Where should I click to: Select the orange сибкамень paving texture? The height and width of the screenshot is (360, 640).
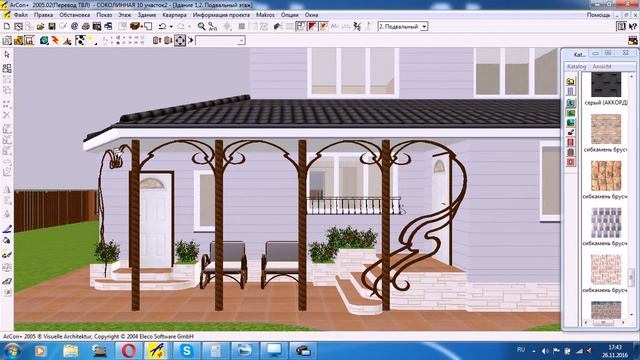coord(606,176)
